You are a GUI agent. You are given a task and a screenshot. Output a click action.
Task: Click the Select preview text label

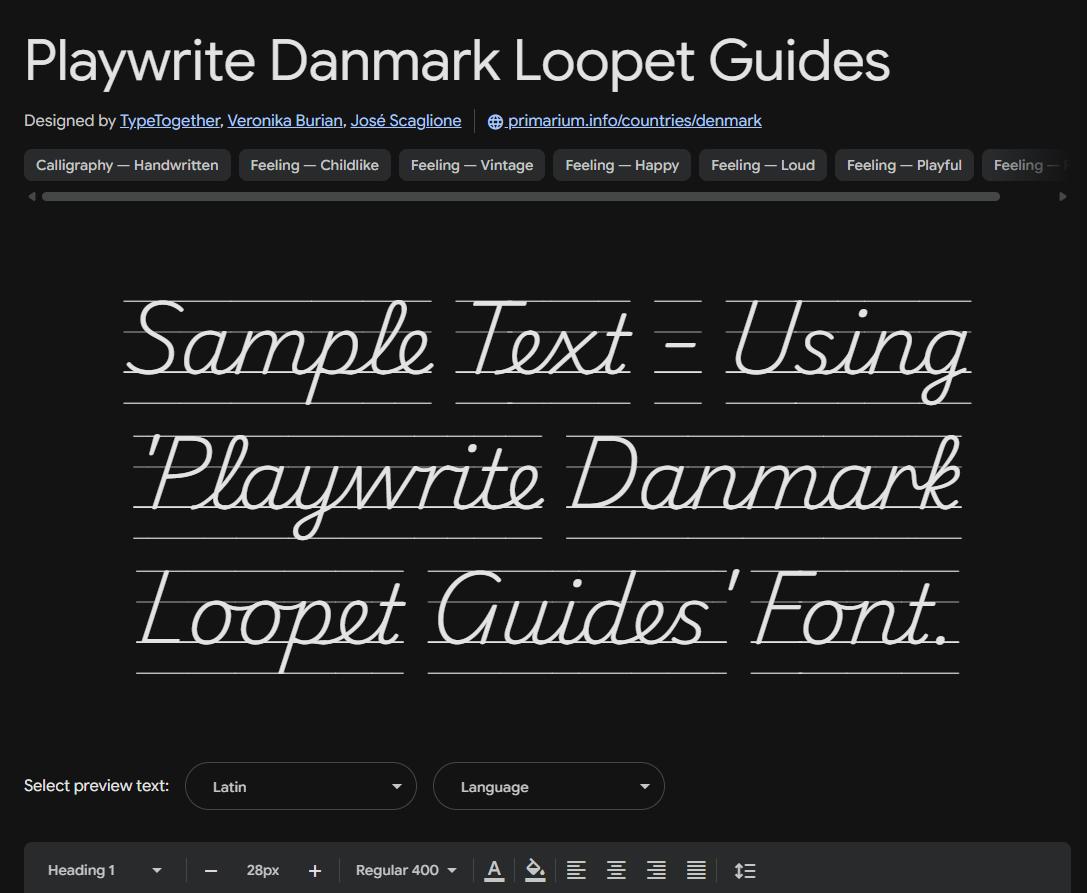click(96, 786)
